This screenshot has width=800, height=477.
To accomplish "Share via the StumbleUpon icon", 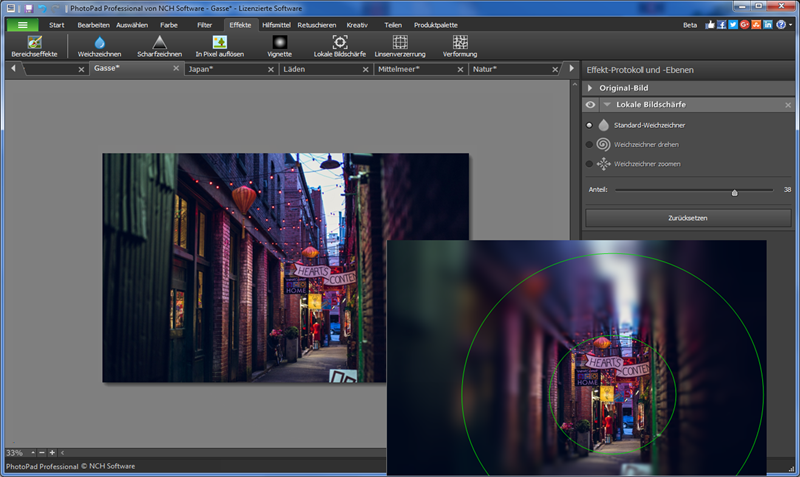I will tap(756, 24).
